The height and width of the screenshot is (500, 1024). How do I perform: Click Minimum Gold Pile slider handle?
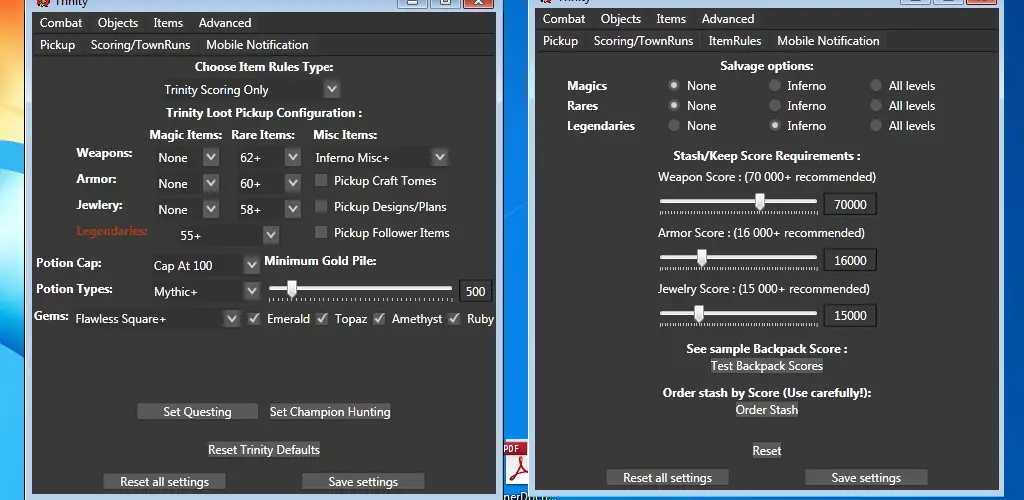pyautogui.click(x=292, y=288)
